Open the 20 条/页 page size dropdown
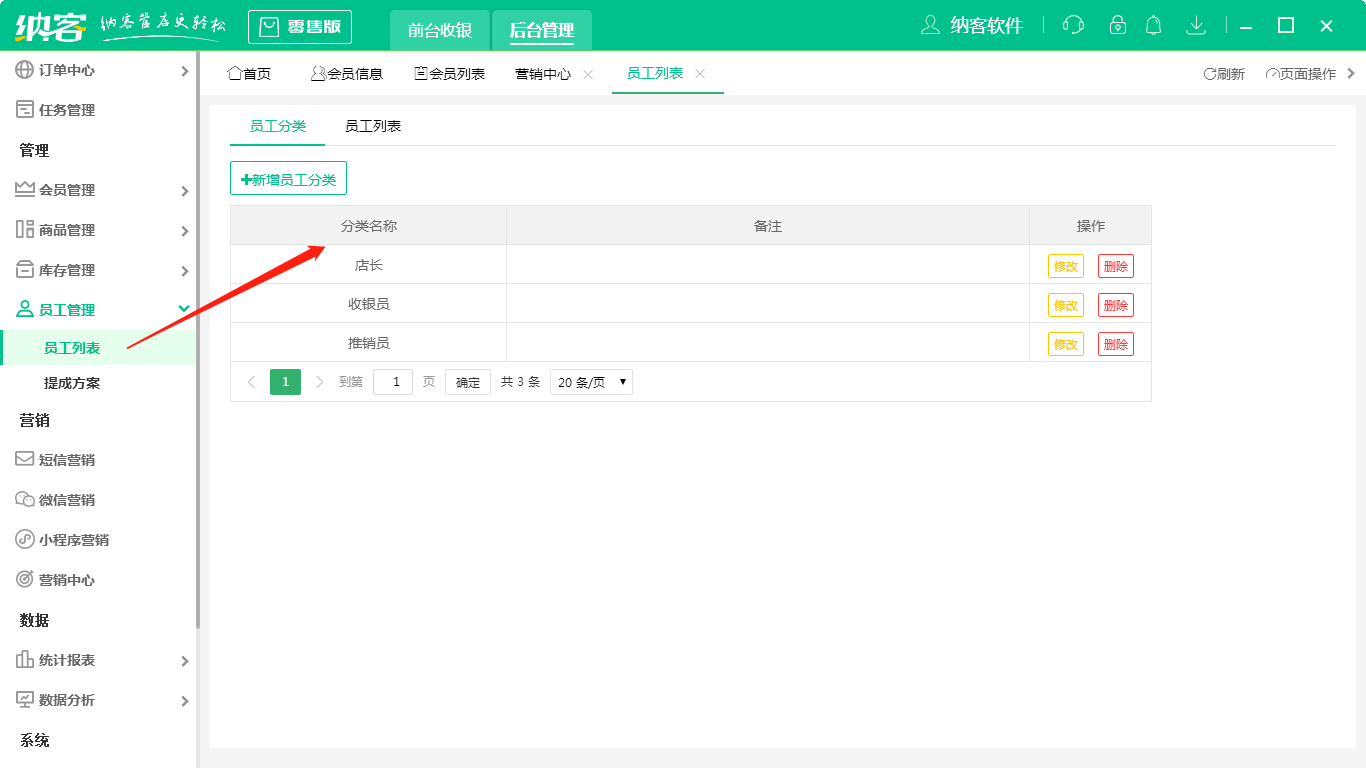 pos(591,382)
